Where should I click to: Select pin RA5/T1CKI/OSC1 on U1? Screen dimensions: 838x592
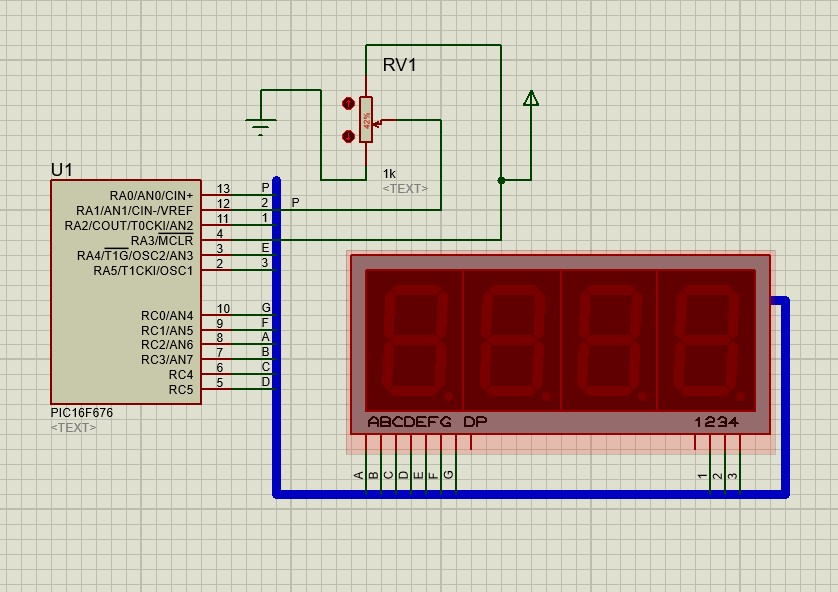(143, 270)
